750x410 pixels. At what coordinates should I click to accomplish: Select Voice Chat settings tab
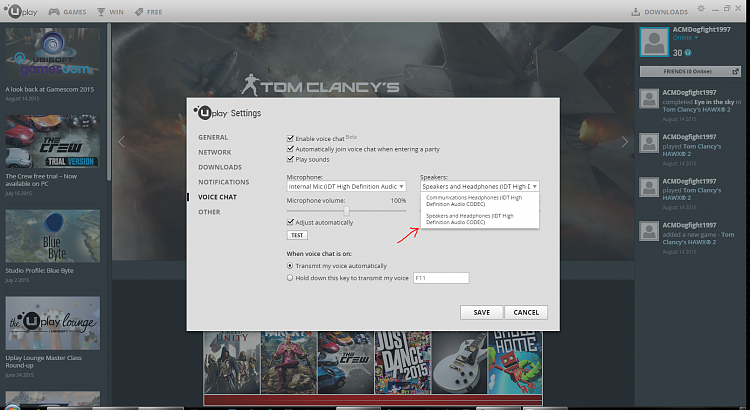(217, 197)
